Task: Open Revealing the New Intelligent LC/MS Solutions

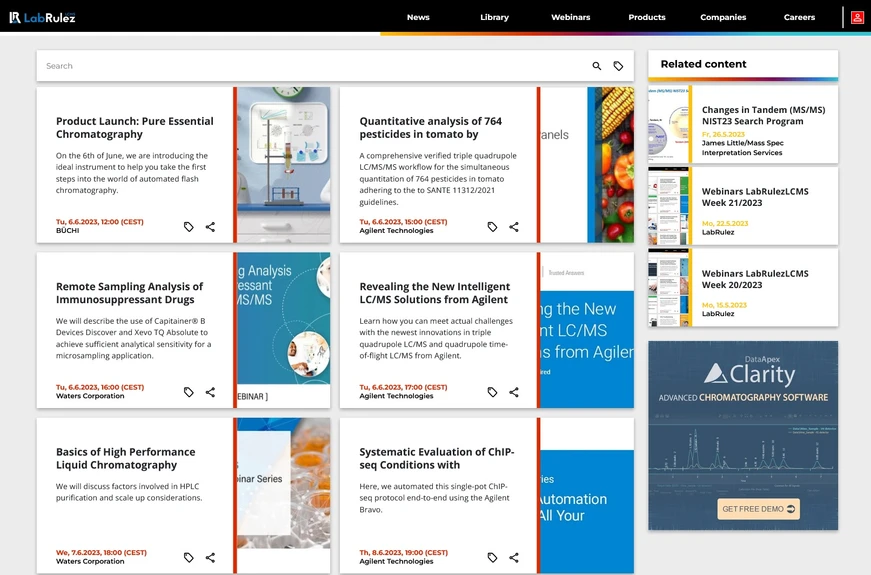Action: (x=434, y=293)
